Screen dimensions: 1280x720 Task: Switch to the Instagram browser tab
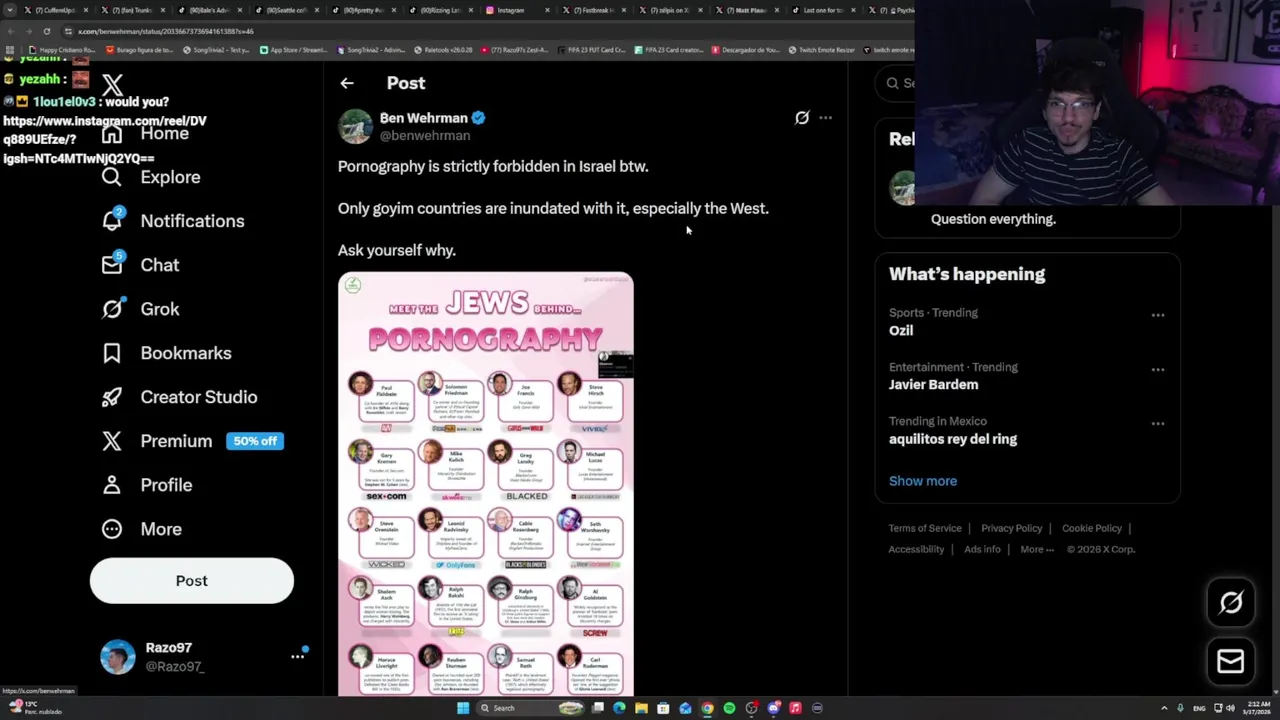pos(517,10)
